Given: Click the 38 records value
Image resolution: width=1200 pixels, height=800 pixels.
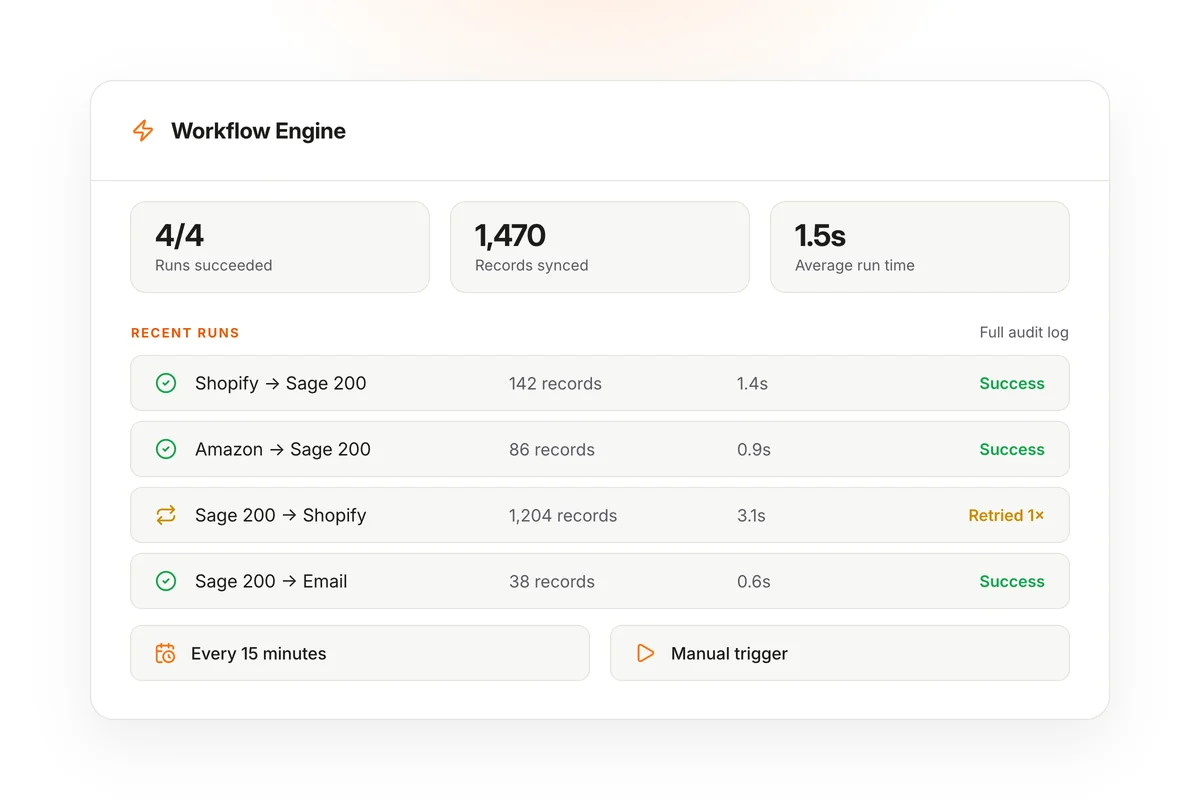Looking at the screenshot, I should tap(552, 581).
